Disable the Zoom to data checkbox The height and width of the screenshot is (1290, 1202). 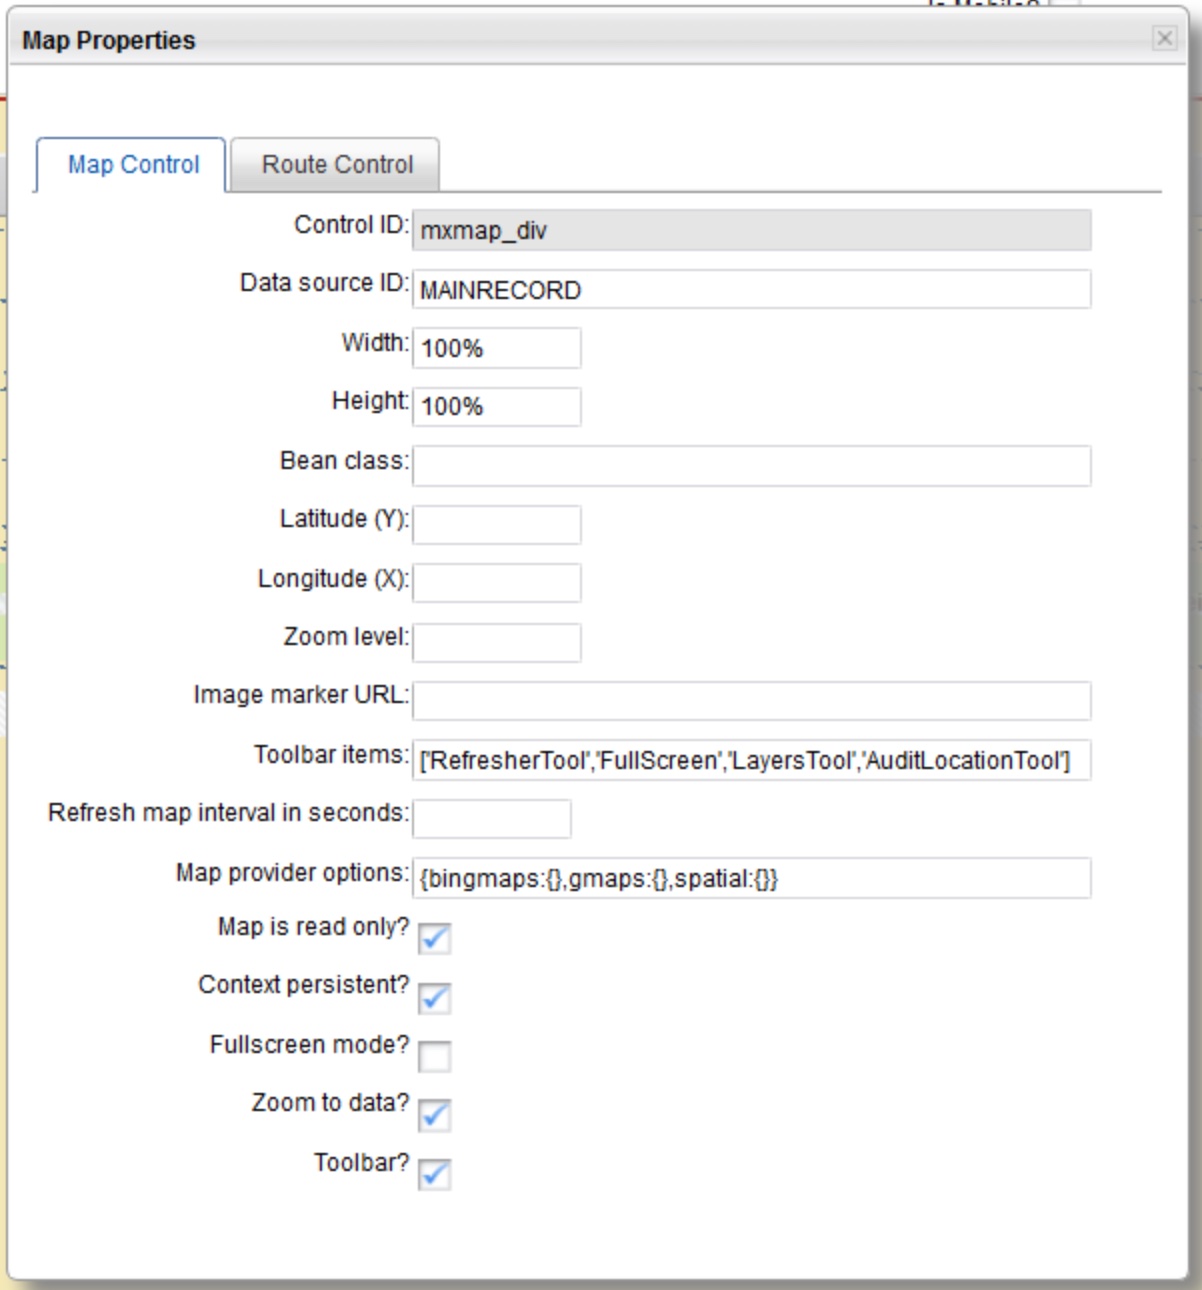tap(435, 1115)
